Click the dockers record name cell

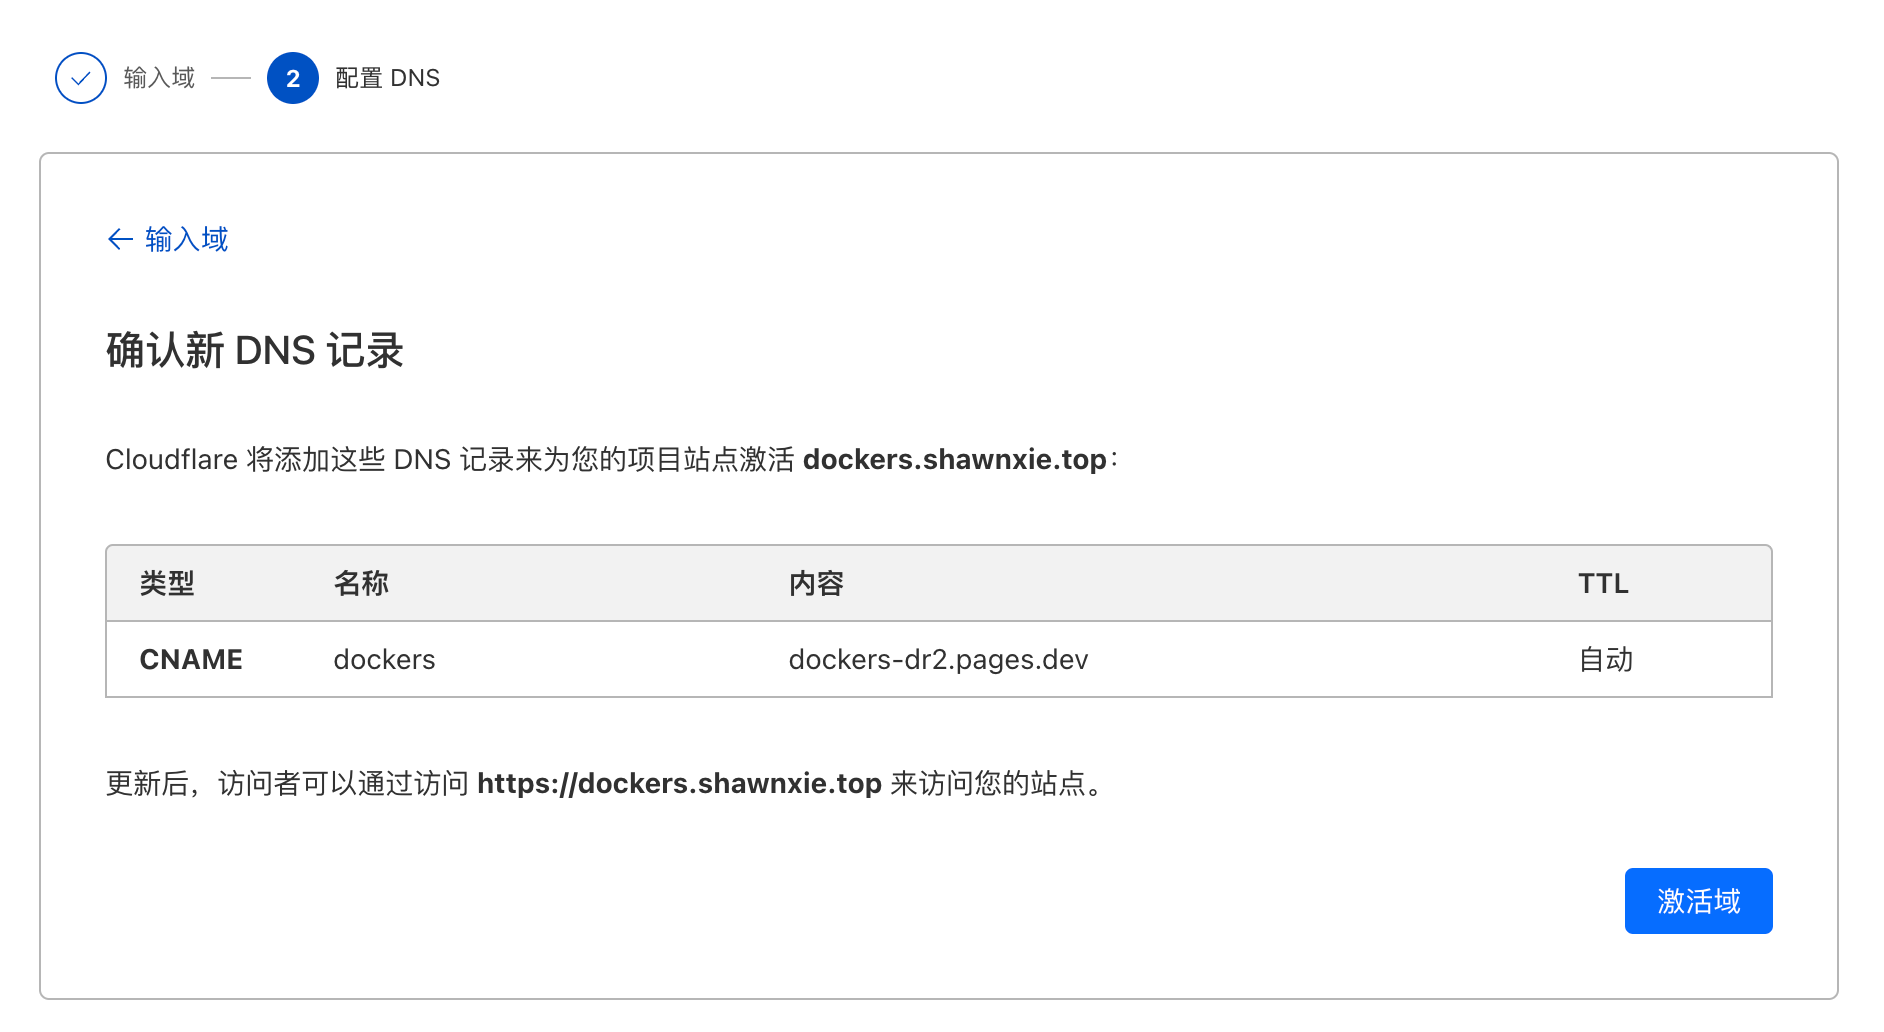pos(384,659)
